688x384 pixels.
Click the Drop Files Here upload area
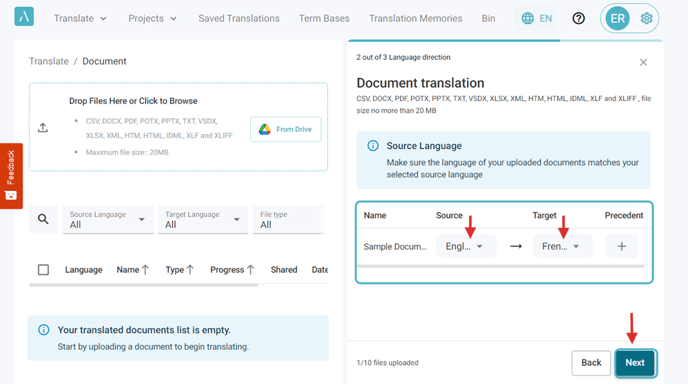(178, 127)
